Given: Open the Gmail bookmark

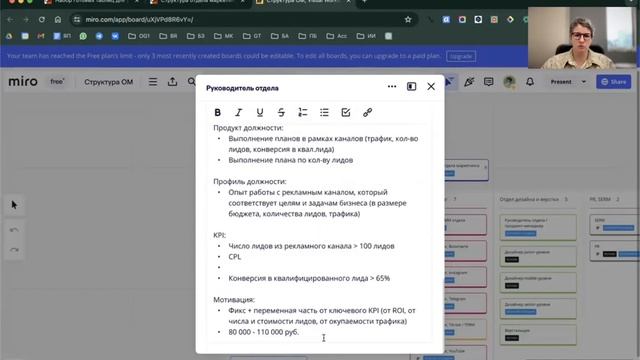Looking at the screenshot, I should click(41, 36).
